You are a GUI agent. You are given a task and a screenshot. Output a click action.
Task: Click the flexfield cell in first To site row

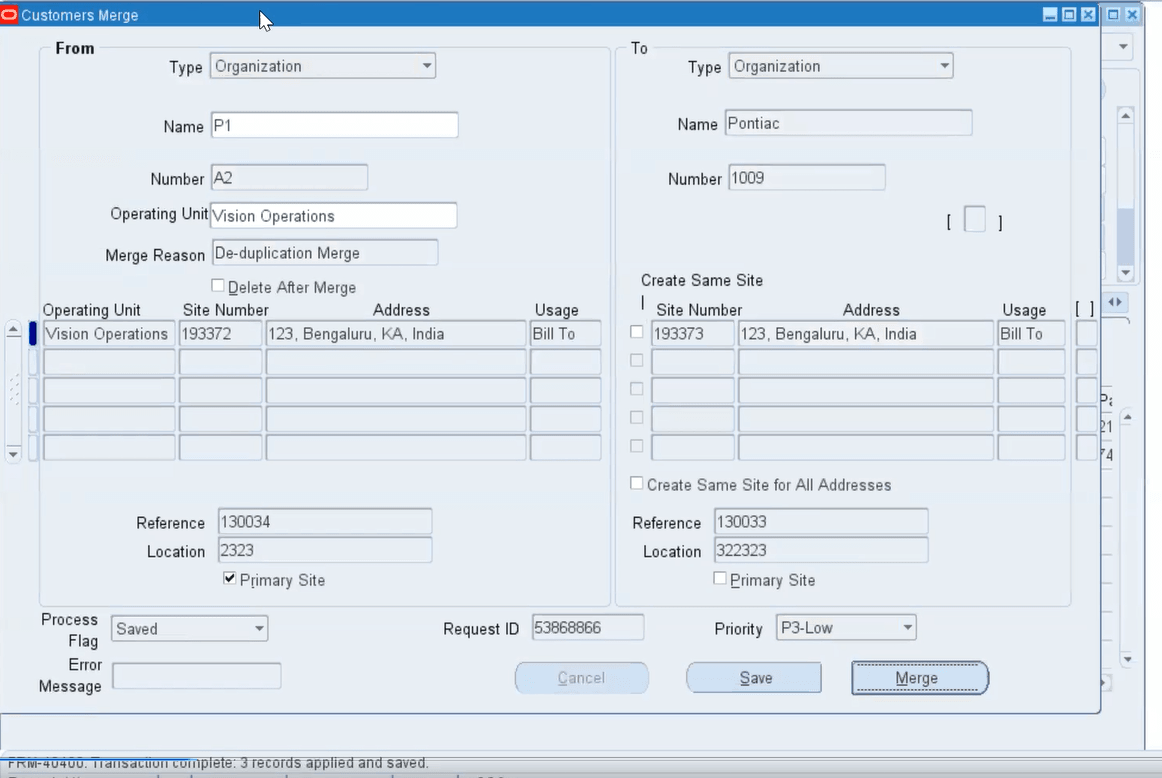tap(1086, 333)
